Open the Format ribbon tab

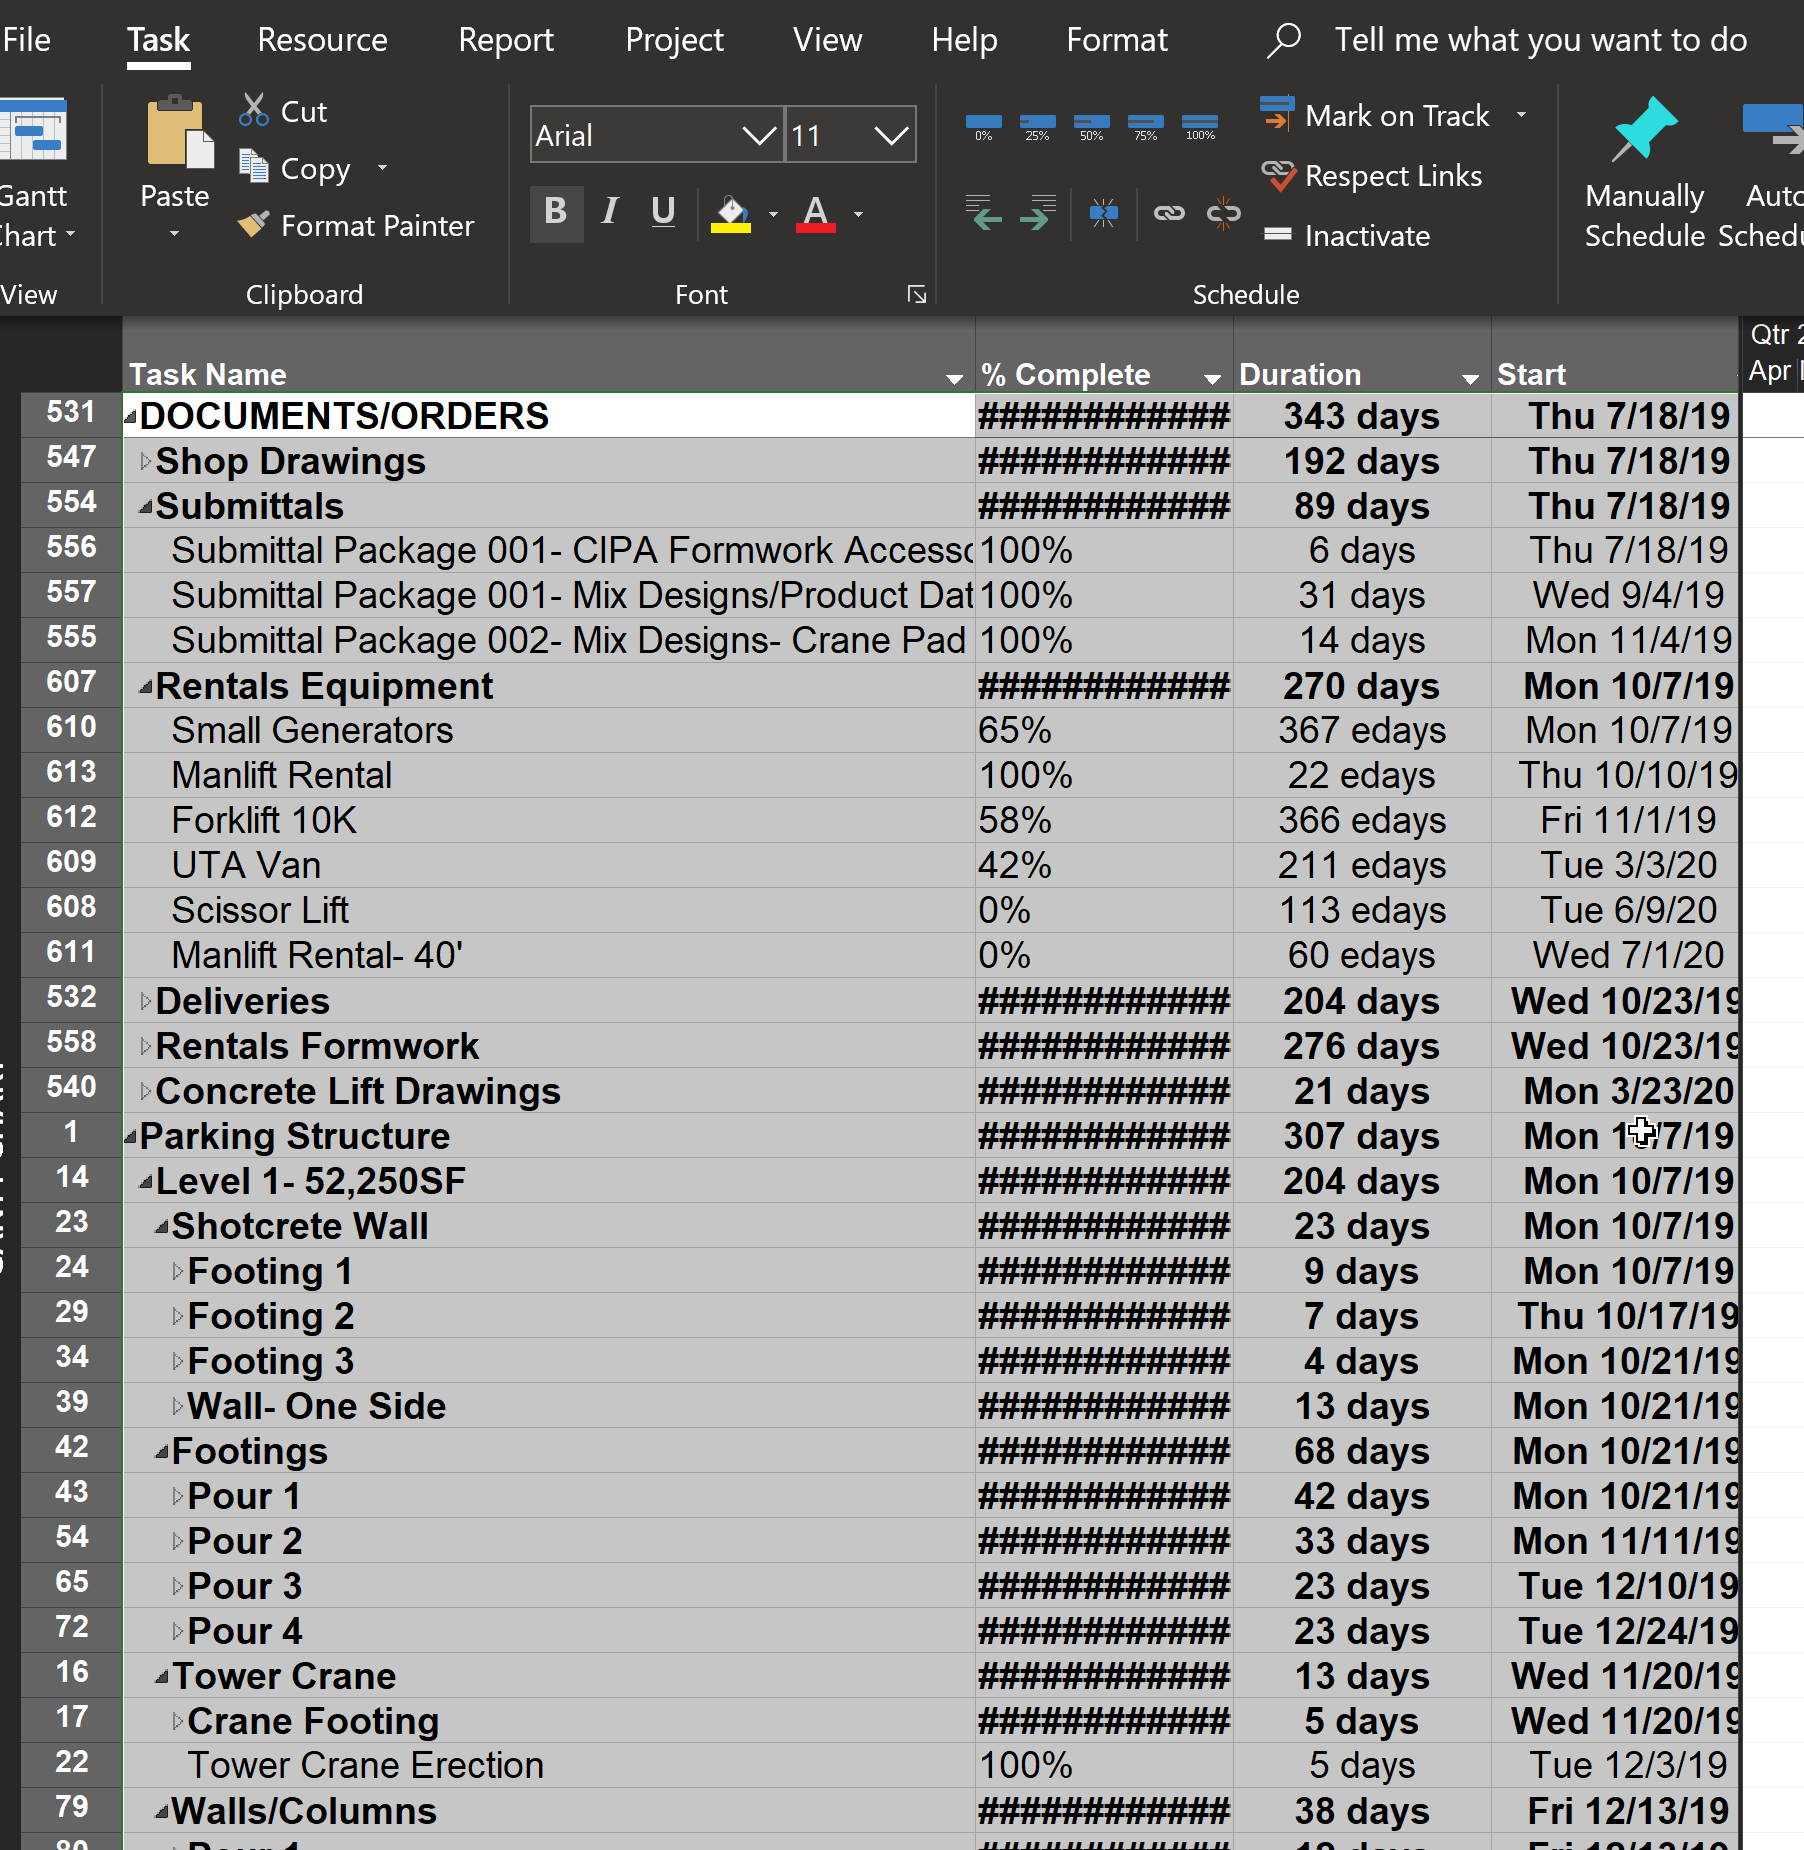point(1117,40)
